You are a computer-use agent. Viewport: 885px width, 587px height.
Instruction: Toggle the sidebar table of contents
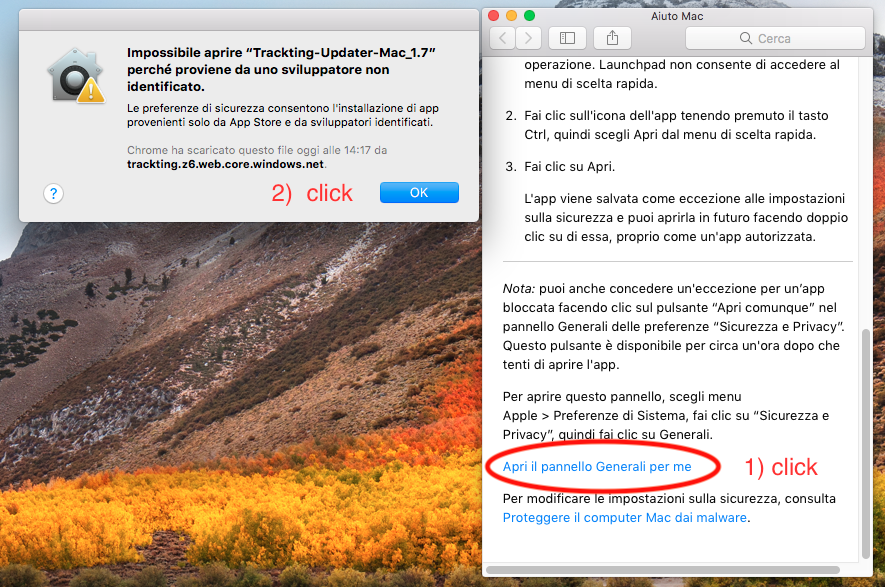(x=567, y=38)
